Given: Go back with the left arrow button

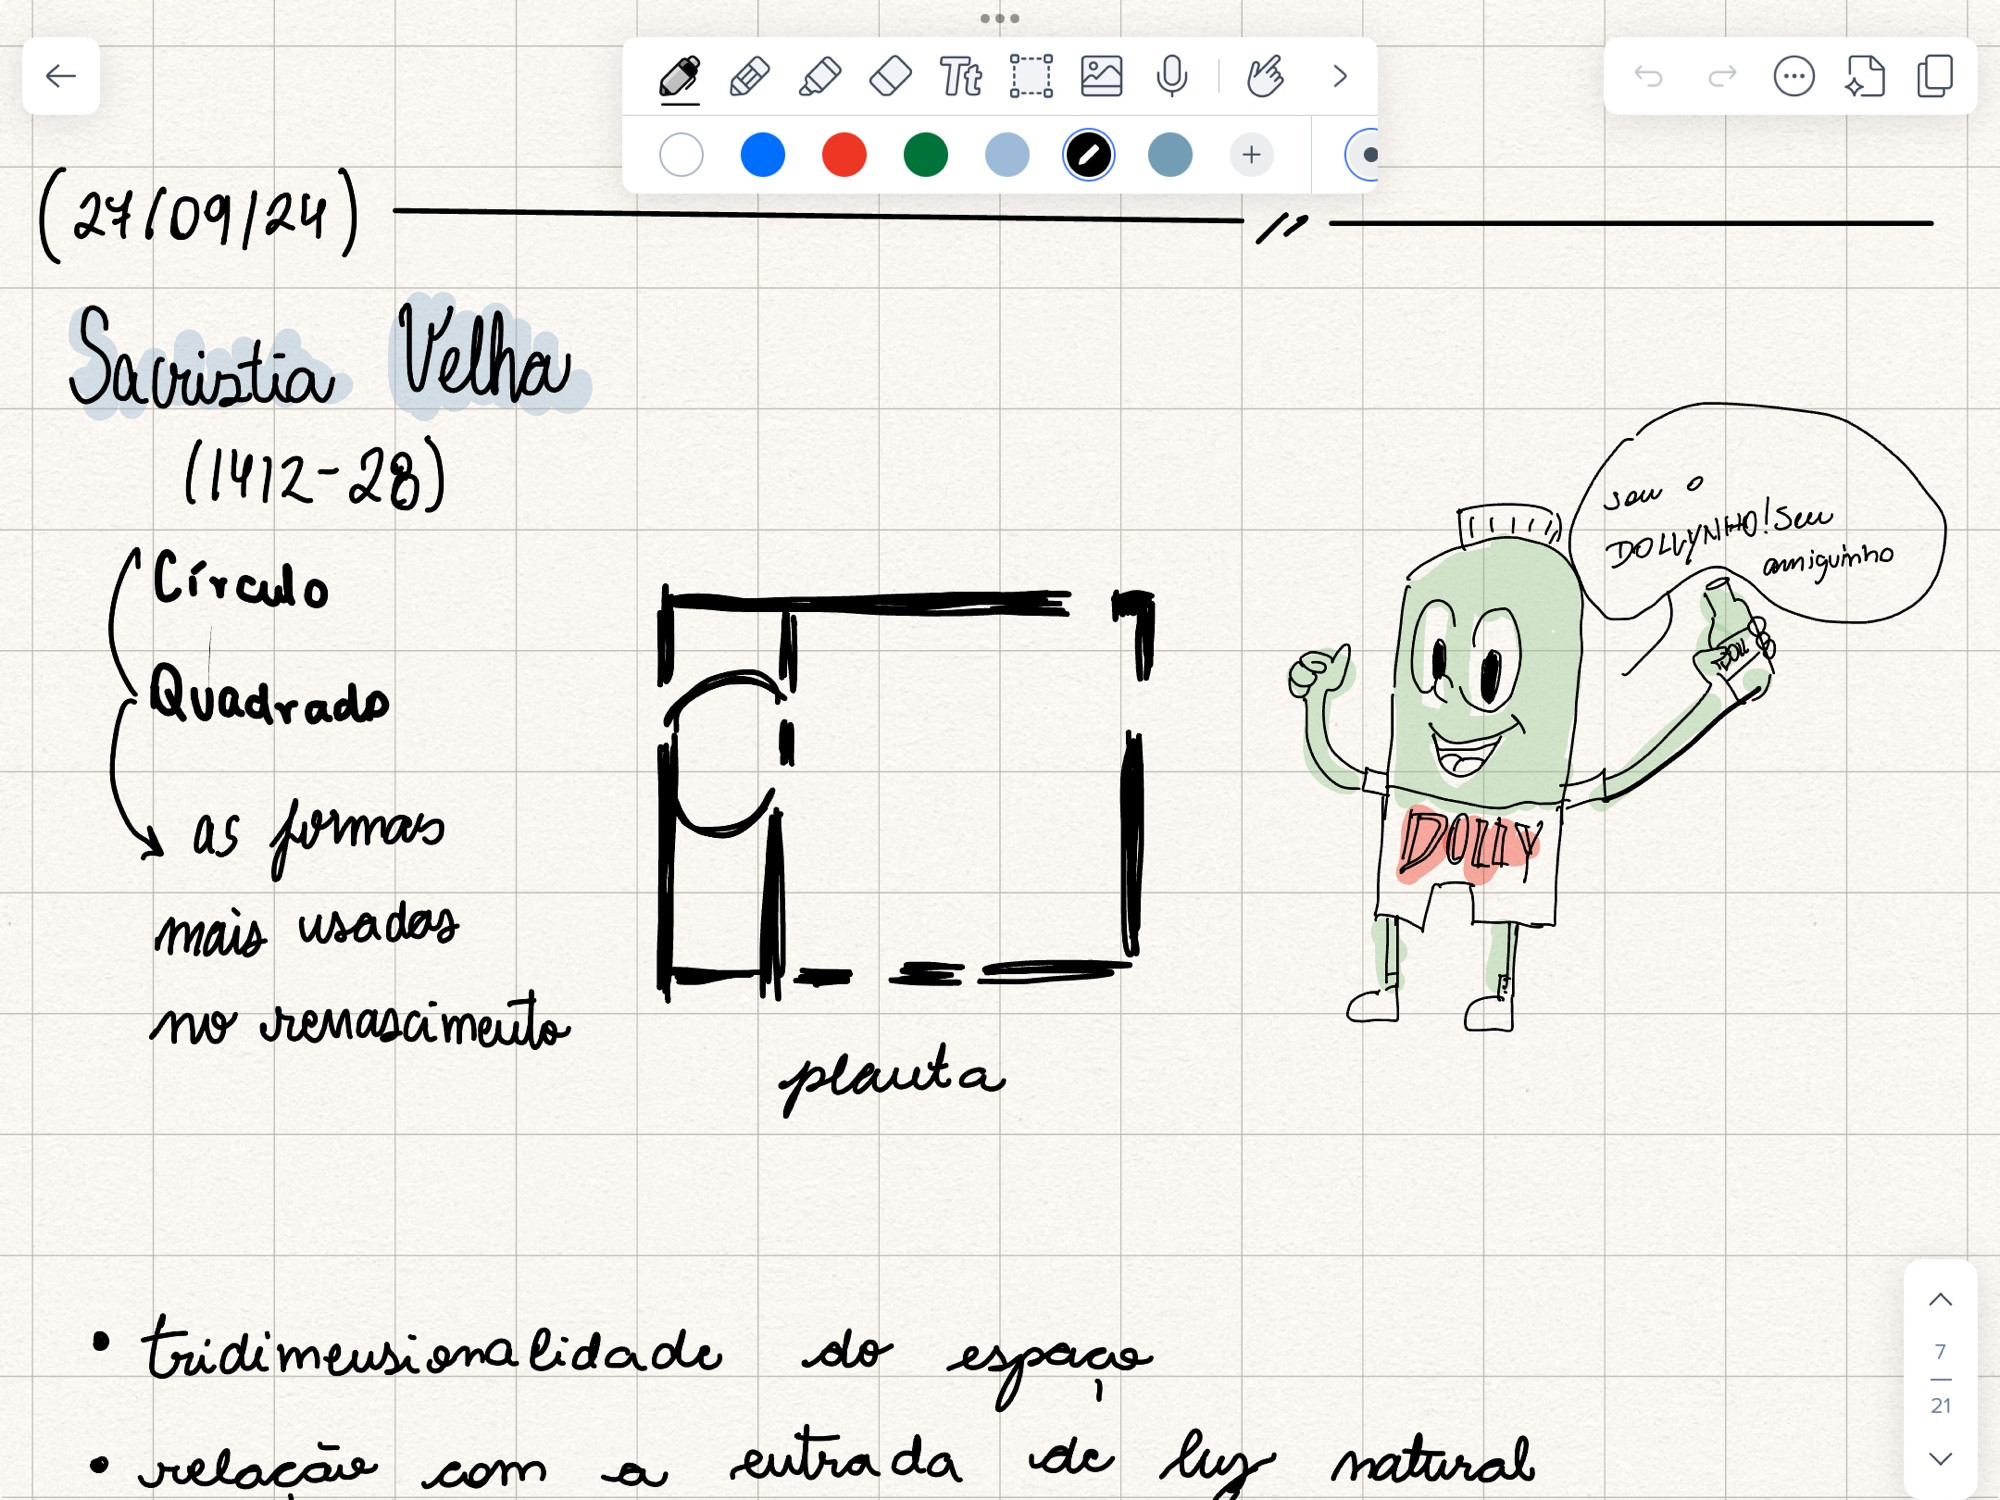Looking at the screenshot, I should pyautogui.click(x=61, y=76).
